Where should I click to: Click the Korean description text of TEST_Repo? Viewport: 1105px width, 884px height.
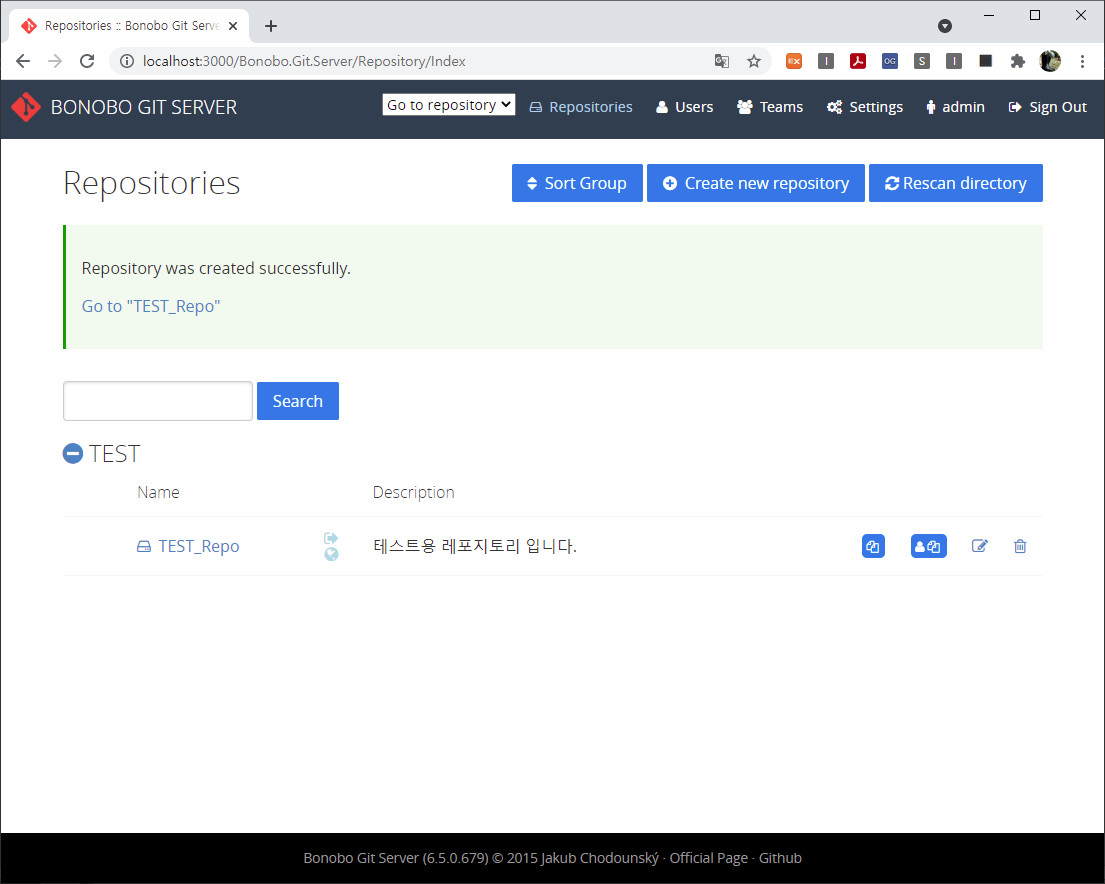[475, 546]
